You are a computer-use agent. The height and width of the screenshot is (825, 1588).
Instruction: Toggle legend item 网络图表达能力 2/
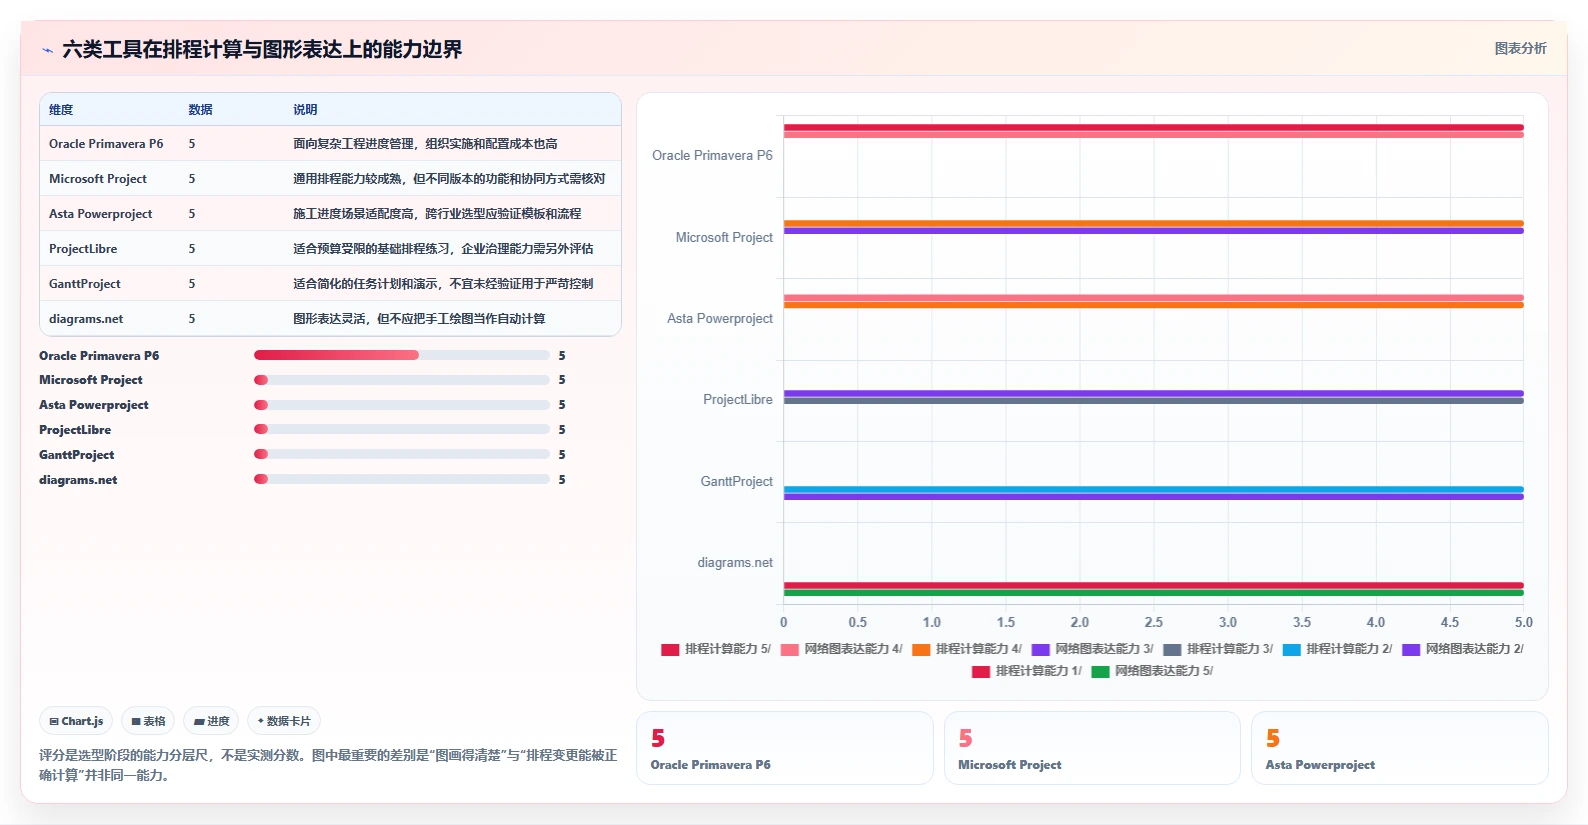coord(1463,649)
